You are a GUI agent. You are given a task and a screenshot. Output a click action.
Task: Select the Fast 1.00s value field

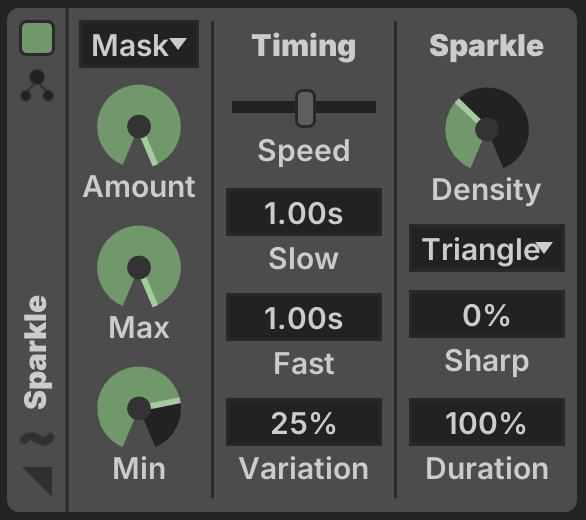point(304,317)
